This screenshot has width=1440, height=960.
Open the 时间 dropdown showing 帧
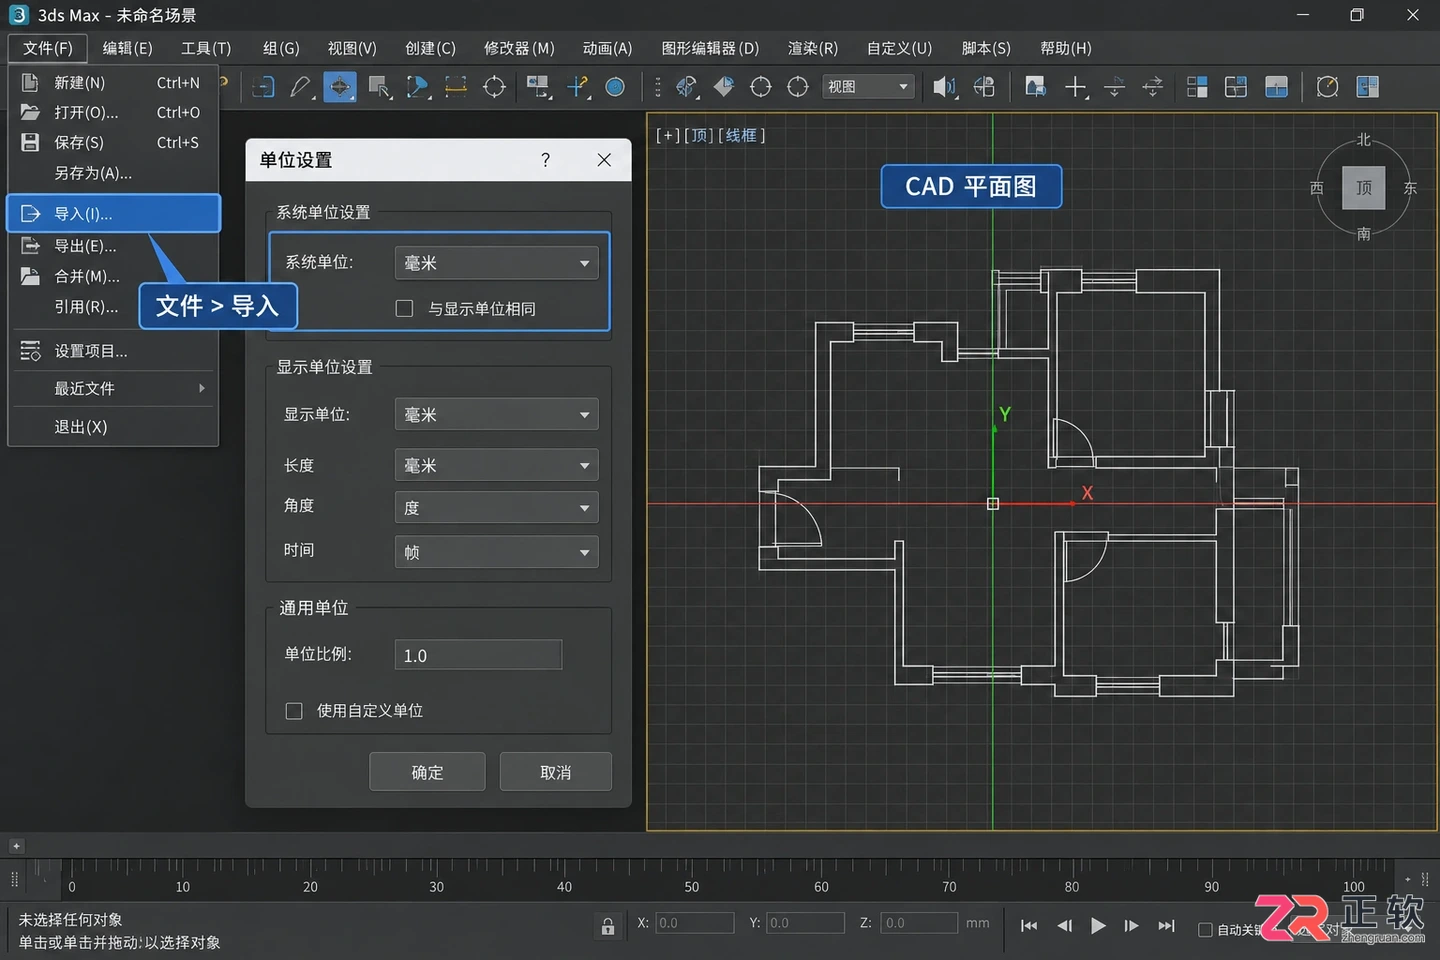[x=497, y=552]
